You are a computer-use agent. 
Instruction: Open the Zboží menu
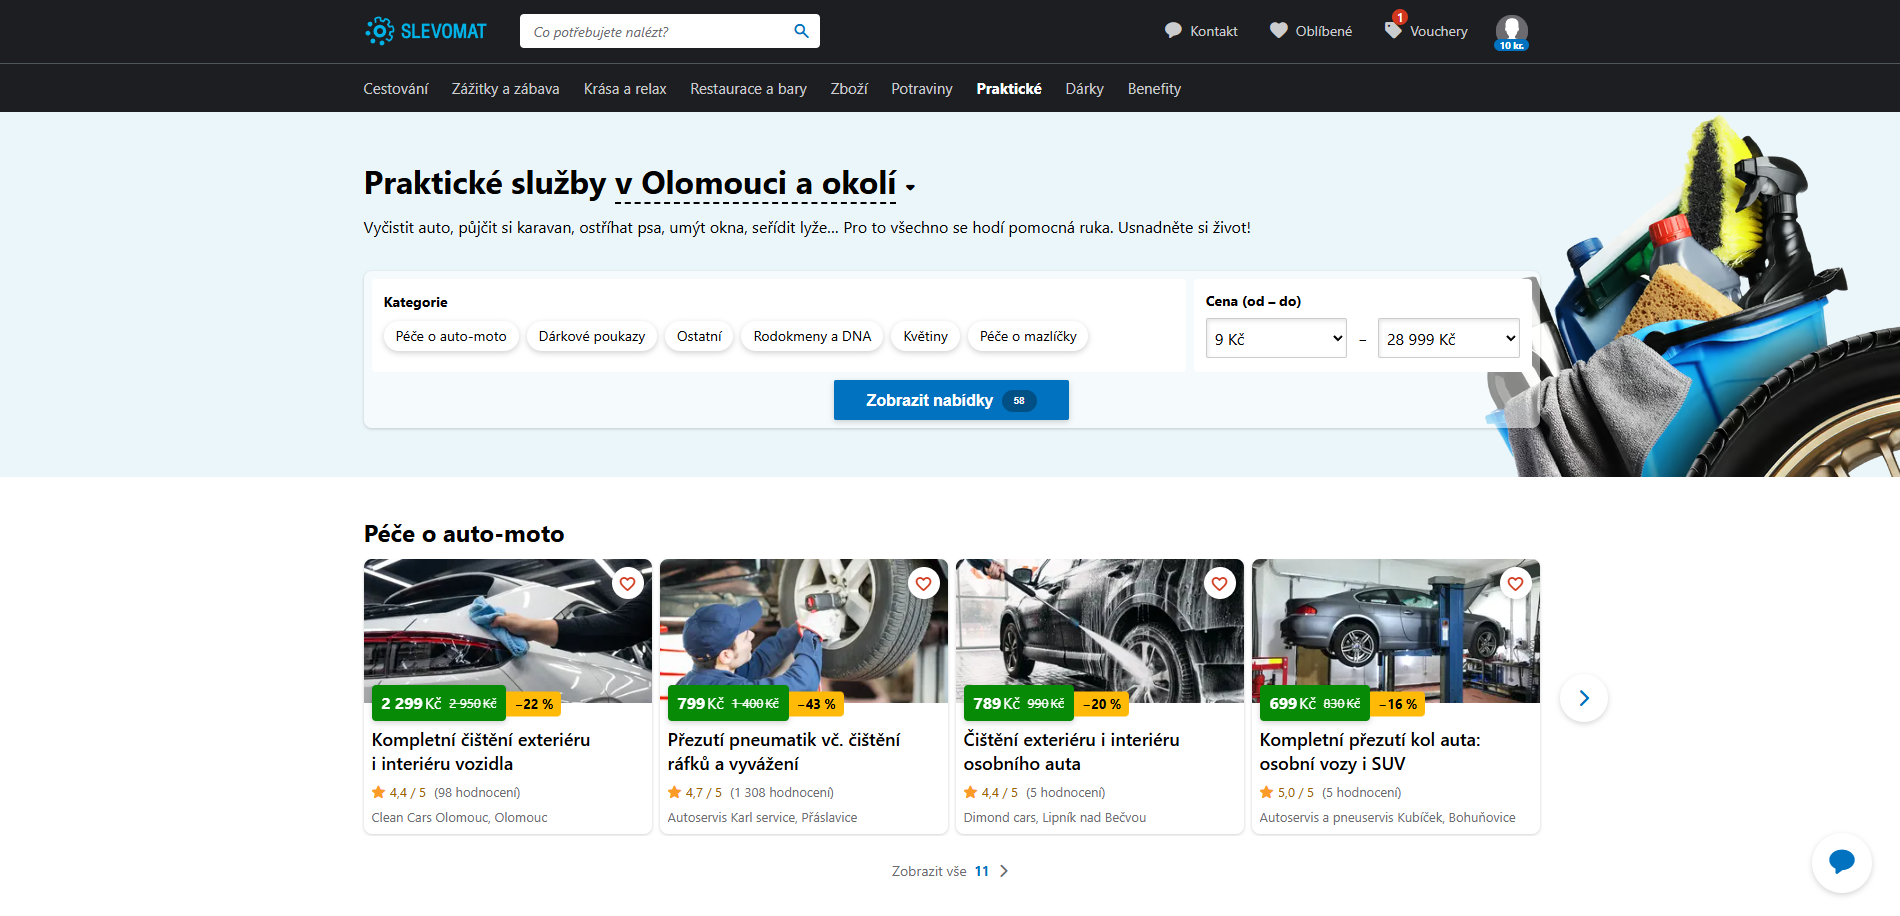[x=849, y=89]
